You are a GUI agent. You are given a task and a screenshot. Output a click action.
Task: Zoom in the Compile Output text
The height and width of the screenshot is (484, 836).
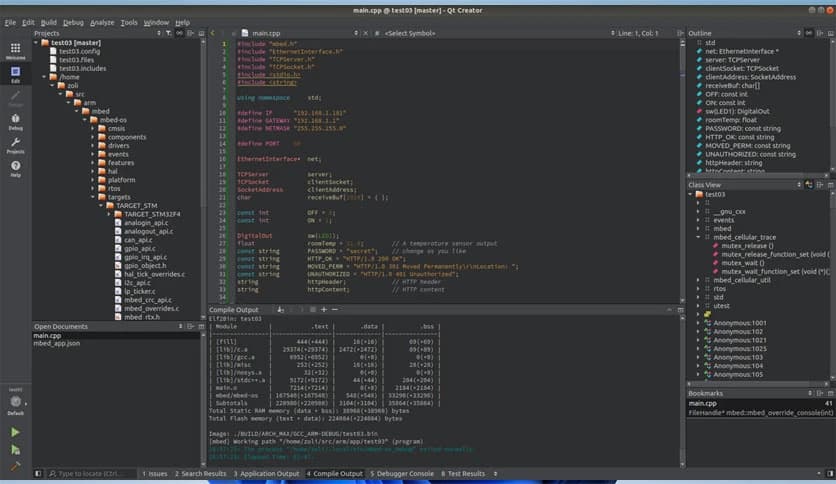coord(324,309)
